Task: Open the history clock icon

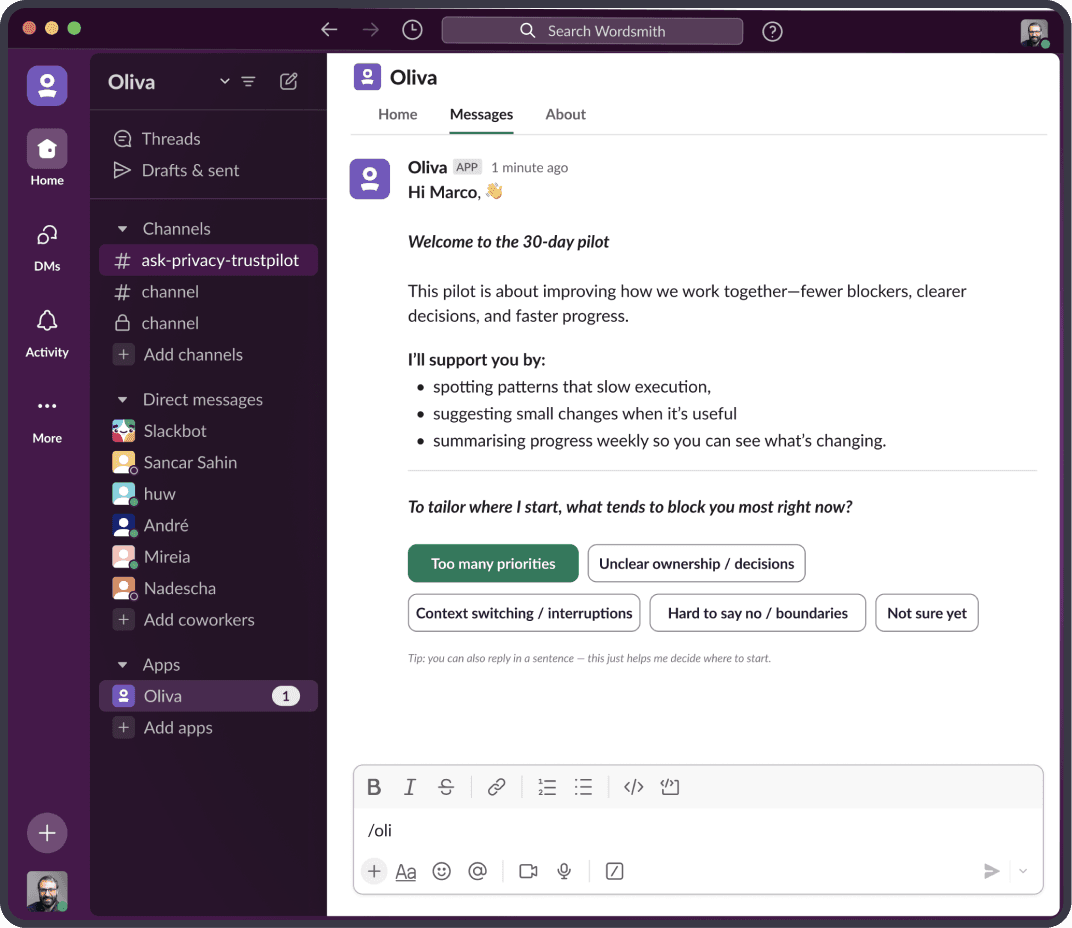Action: point(412,30)
